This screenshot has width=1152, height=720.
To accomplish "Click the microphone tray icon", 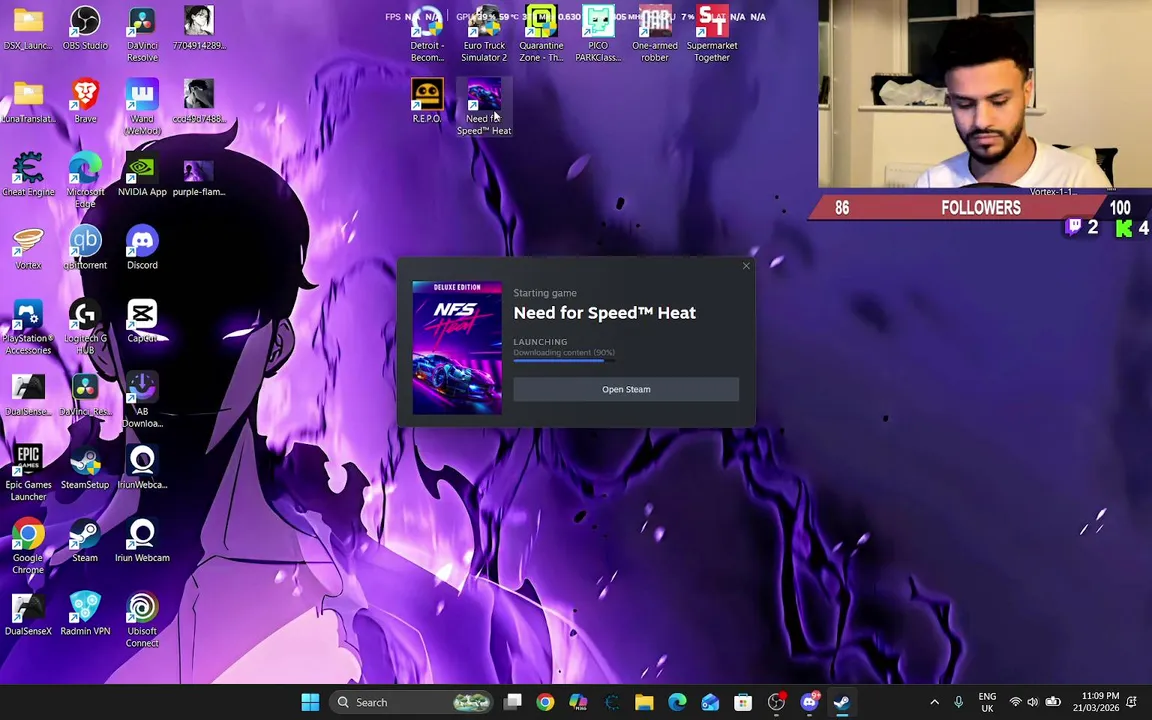I will point(958,702).
